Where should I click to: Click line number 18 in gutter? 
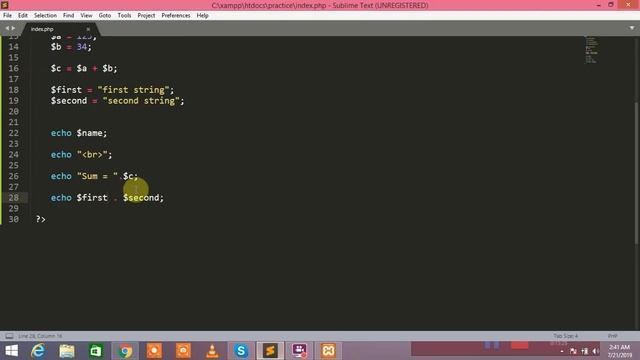pyautogui.click(x=13, y=90)
